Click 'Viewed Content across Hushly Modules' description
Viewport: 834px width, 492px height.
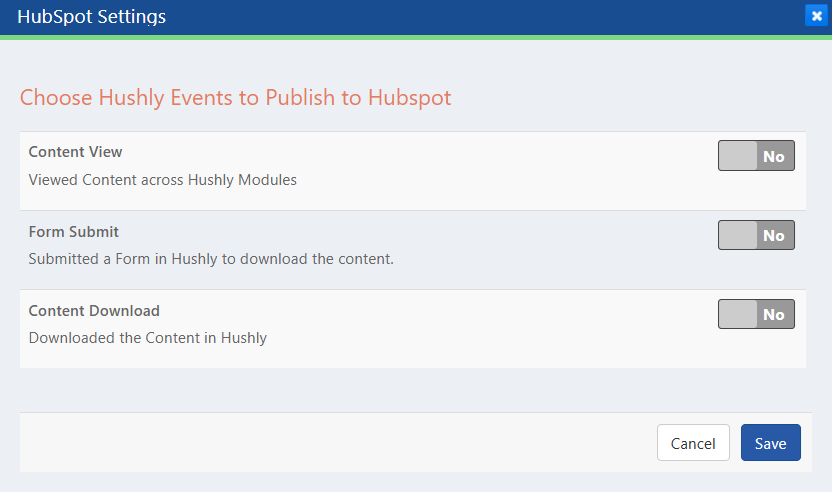point(162,180)
